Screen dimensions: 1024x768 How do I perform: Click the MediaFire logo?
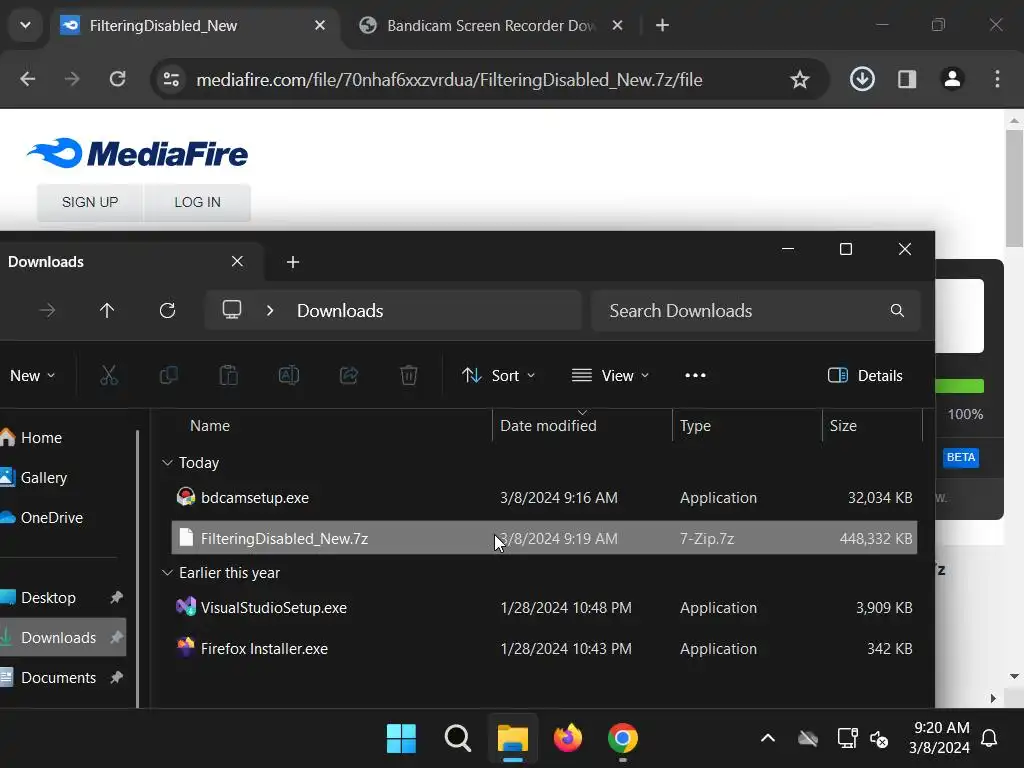click(x=137, y=153)
